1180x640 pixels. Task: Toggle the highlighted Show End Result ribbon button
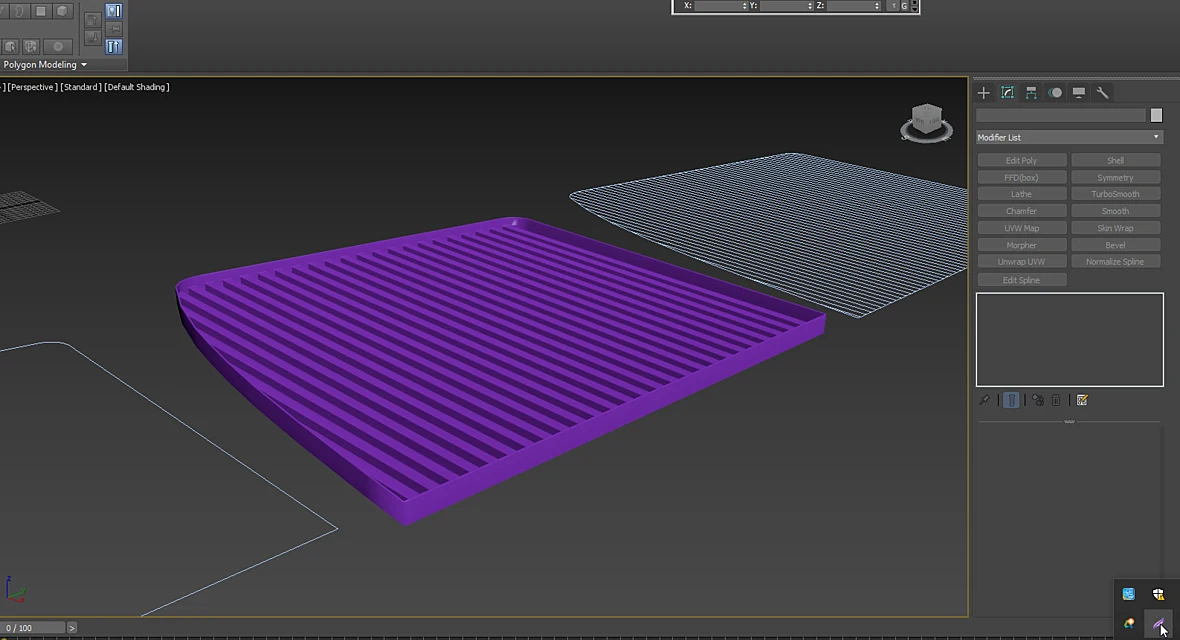coord(114,47)
